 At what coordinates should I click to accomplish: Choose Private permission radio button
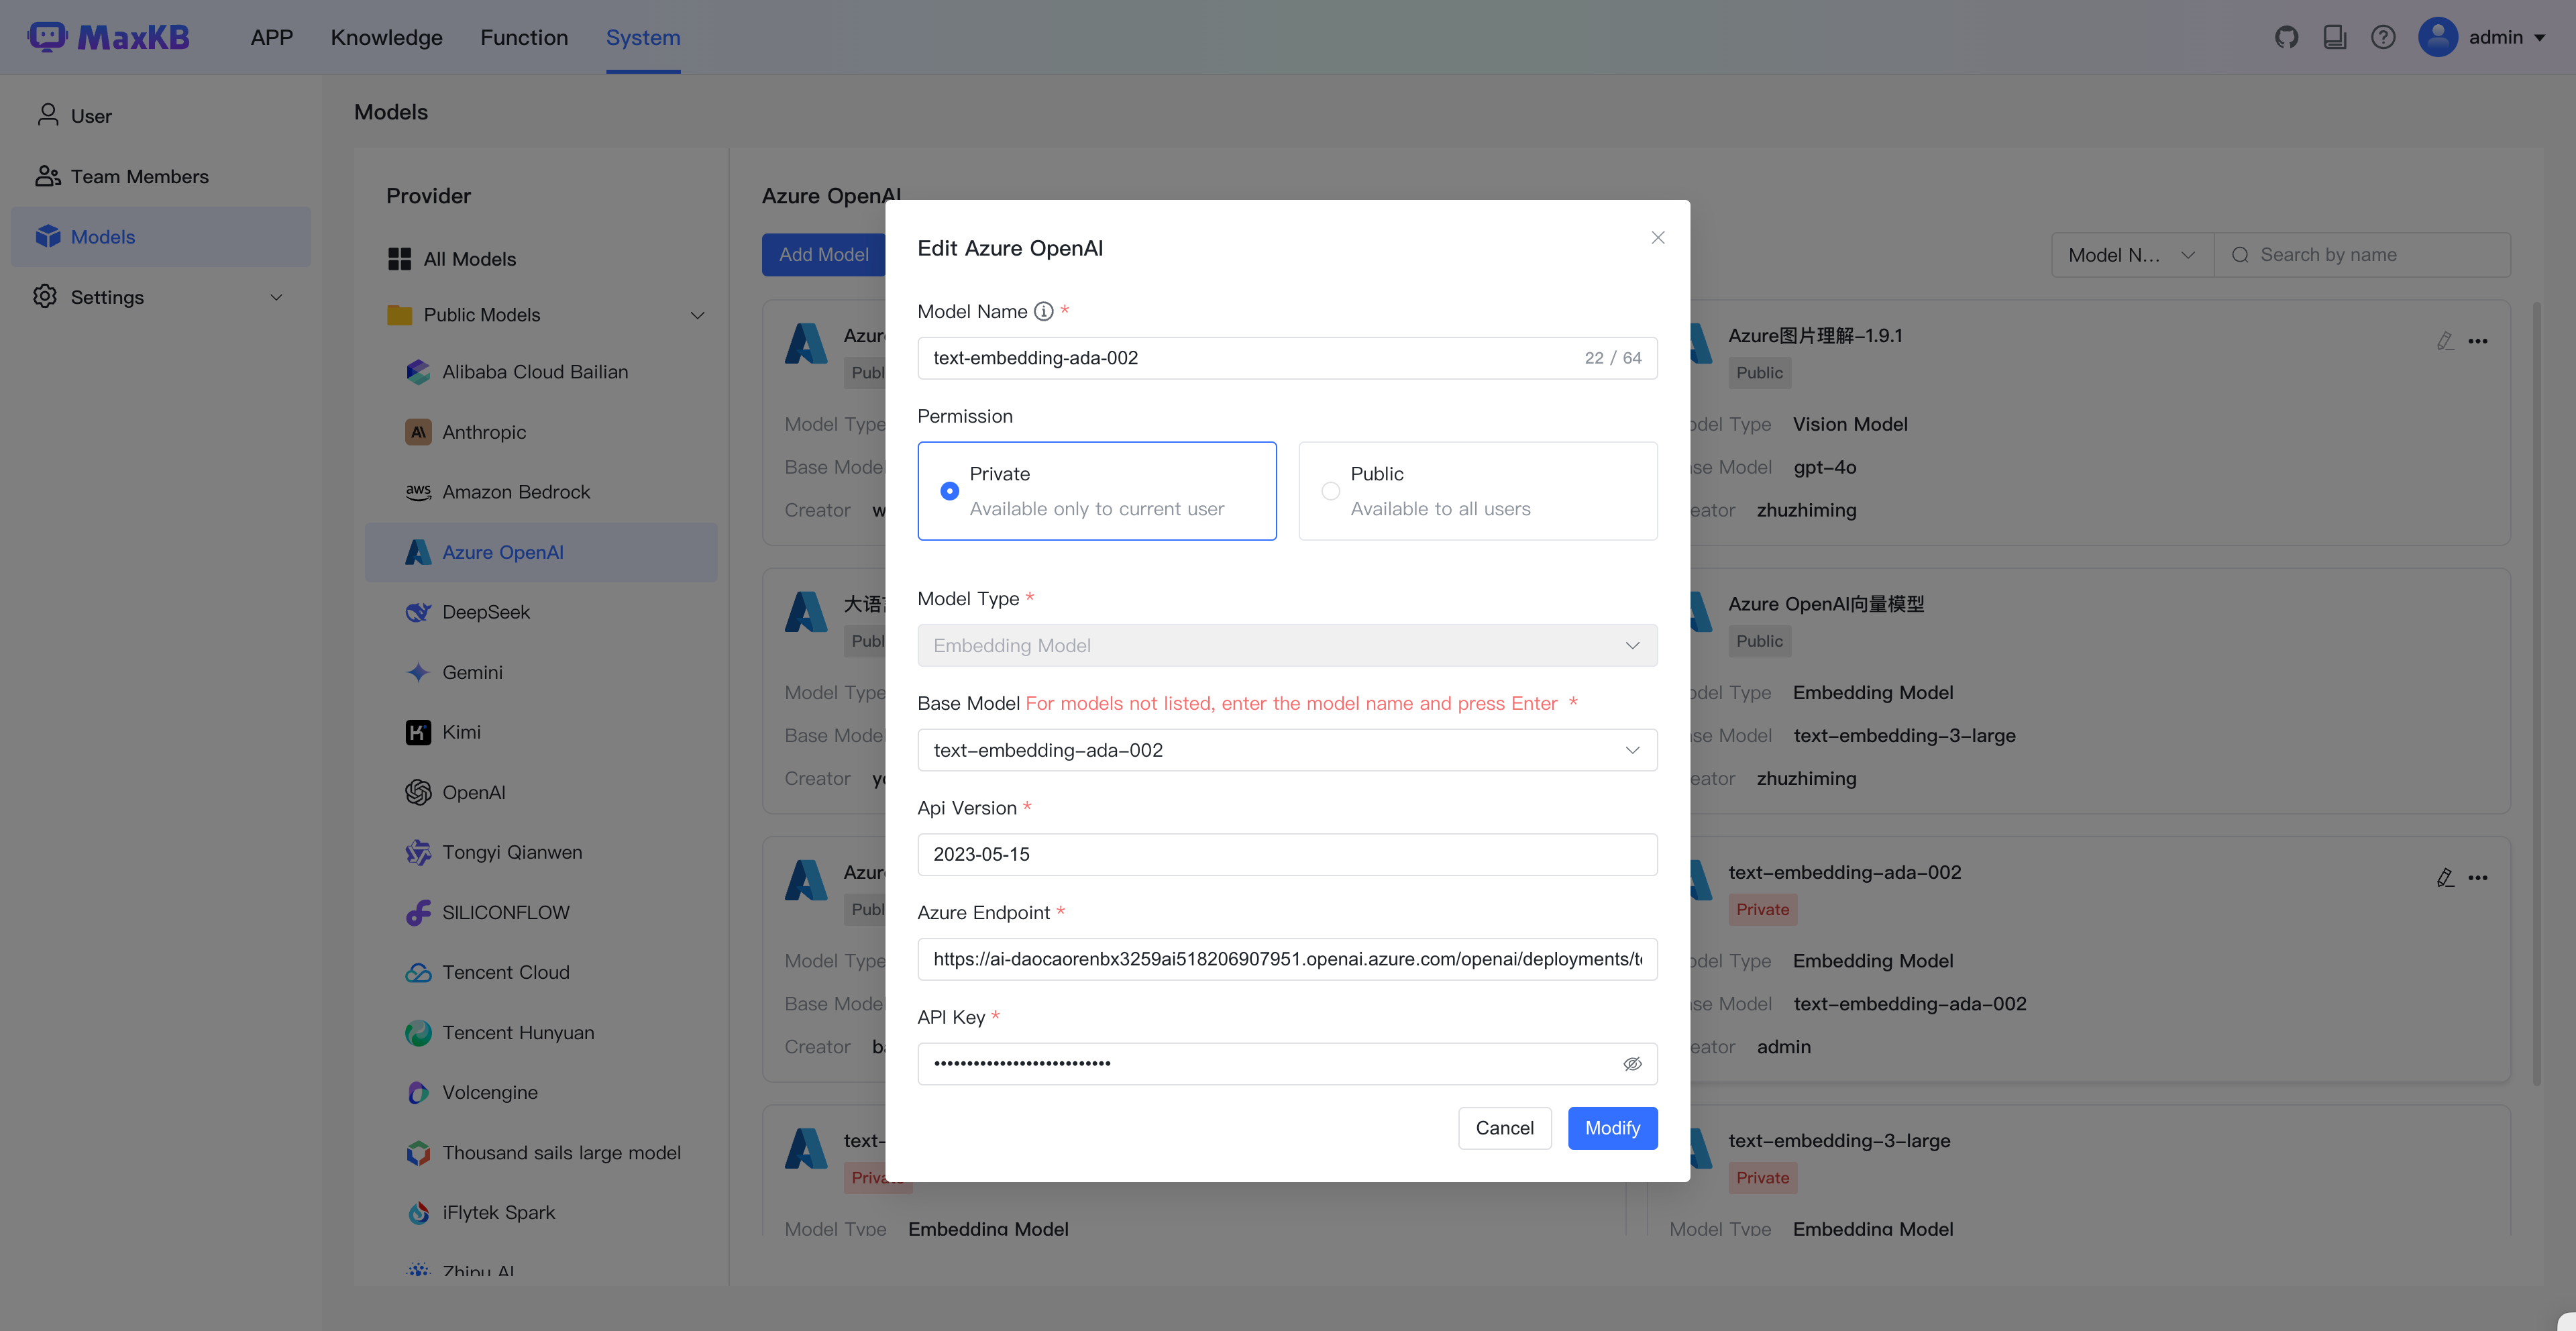pyautogui.click(x=949, y=491)
